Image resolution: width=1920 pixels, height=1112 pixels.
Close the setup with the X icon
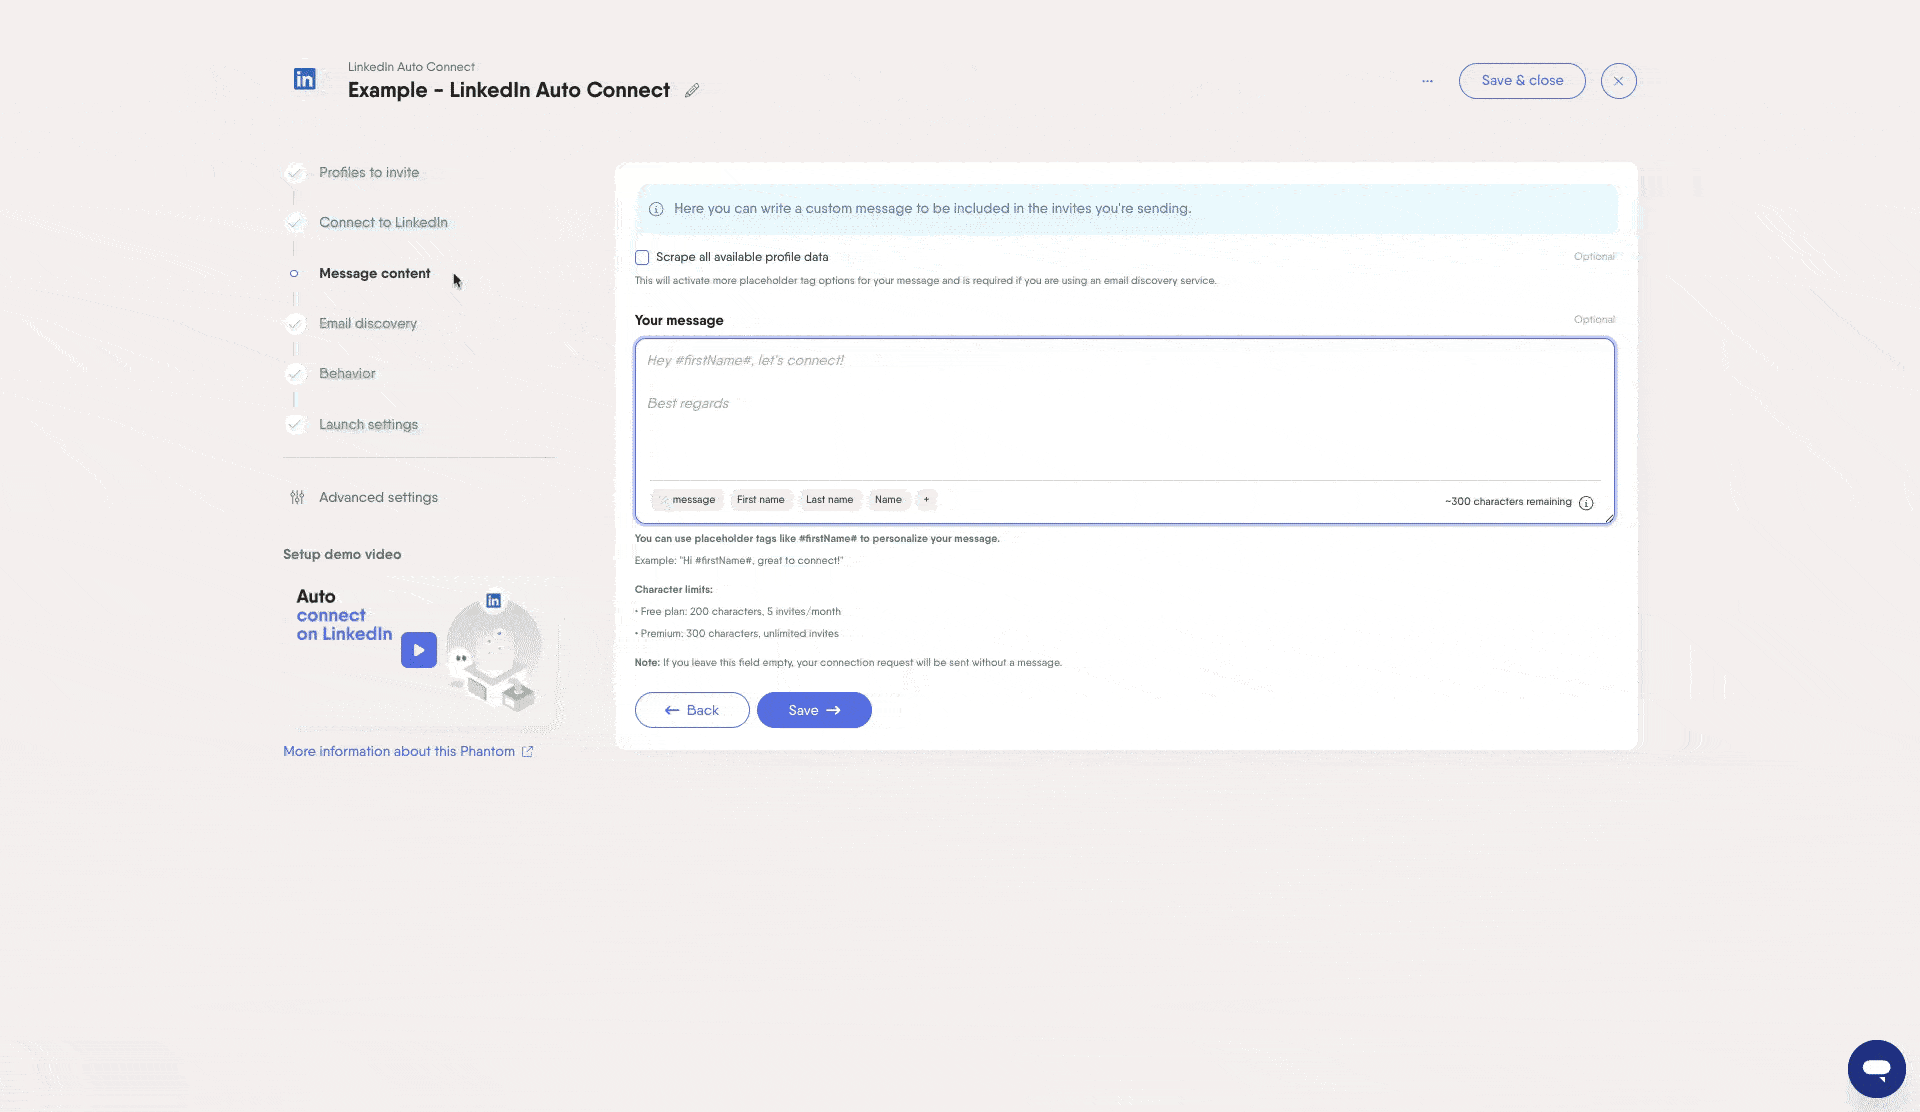(x=1618, y=81)
